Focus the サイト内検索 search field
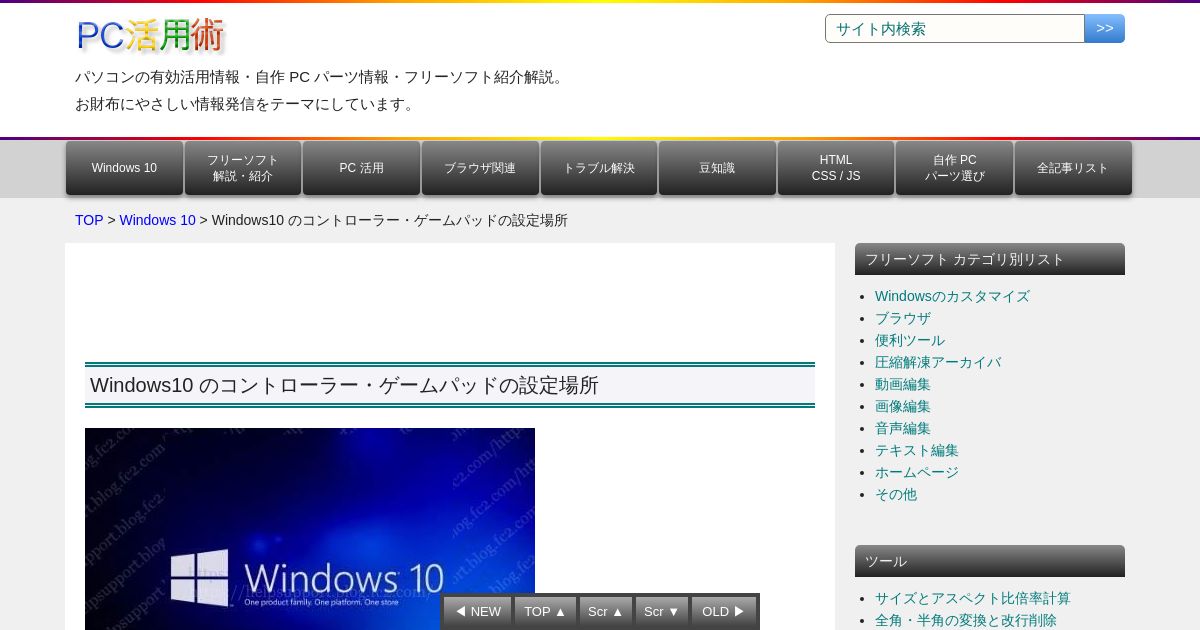Viewport: 1200px width, 630px height. point(955,28)
